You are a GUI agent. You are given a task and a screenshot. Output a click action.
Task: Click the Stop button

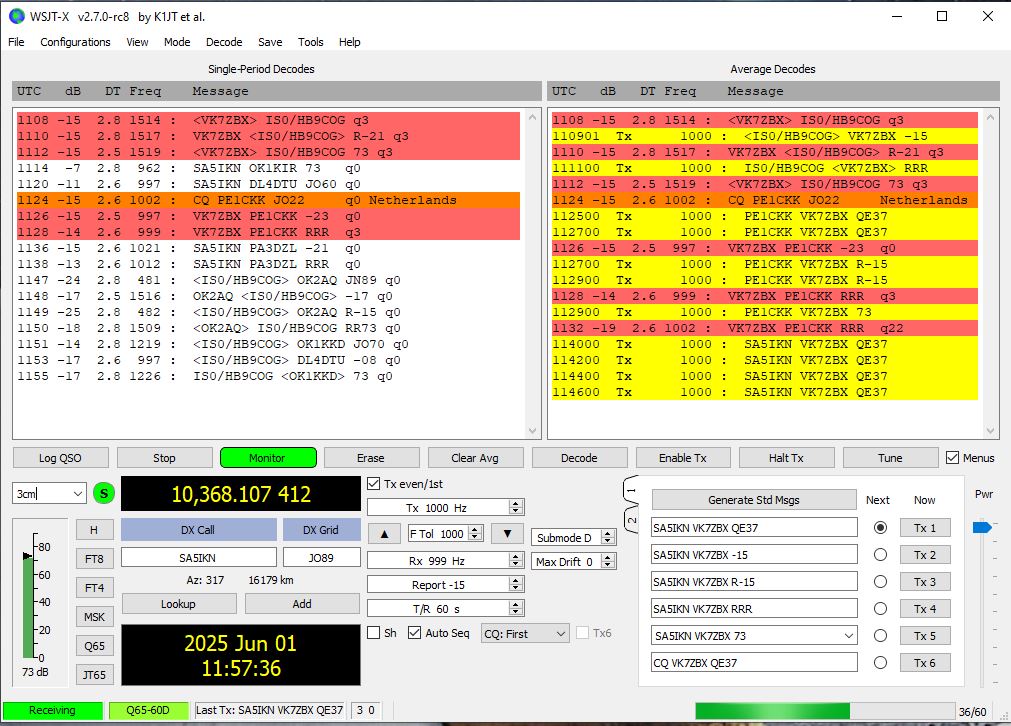coord(164,458)
